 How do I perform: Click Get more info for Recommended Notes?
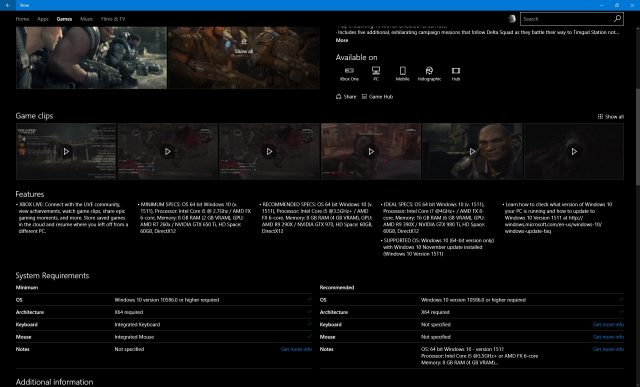[608, 349]
